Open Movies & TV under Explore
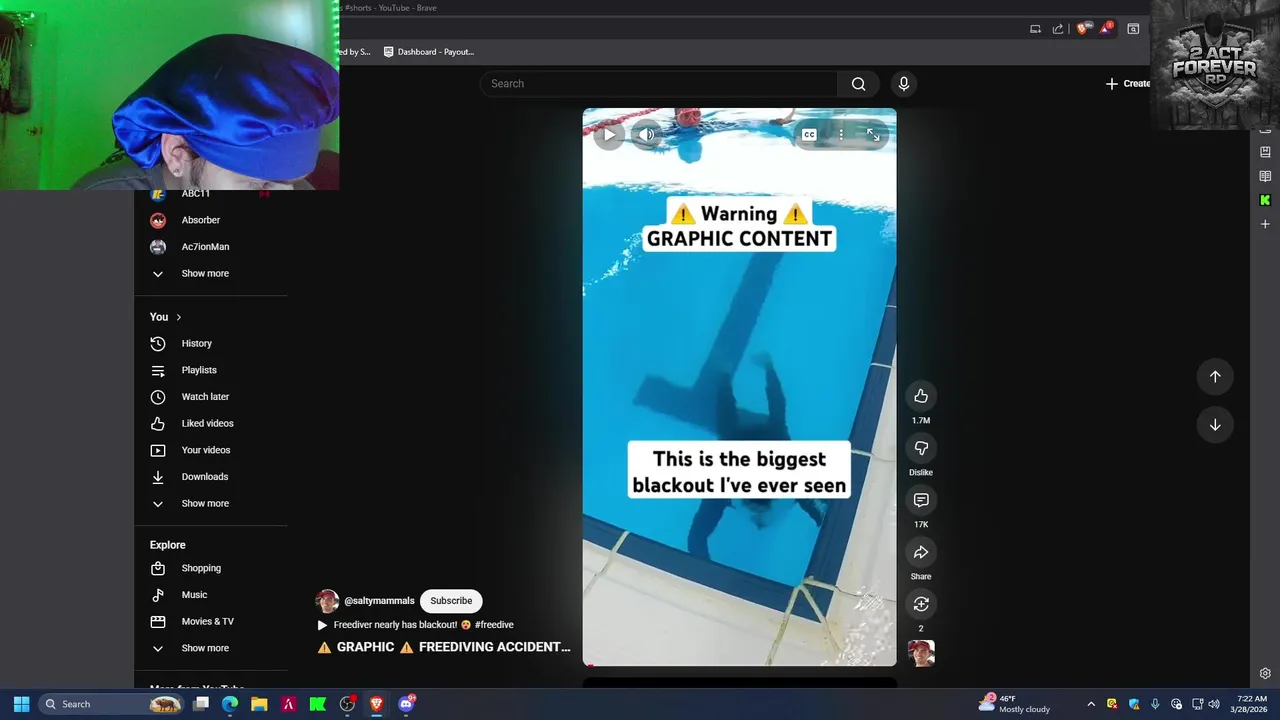This screenshot has width=1280, height=720. (x=211, y=622)
